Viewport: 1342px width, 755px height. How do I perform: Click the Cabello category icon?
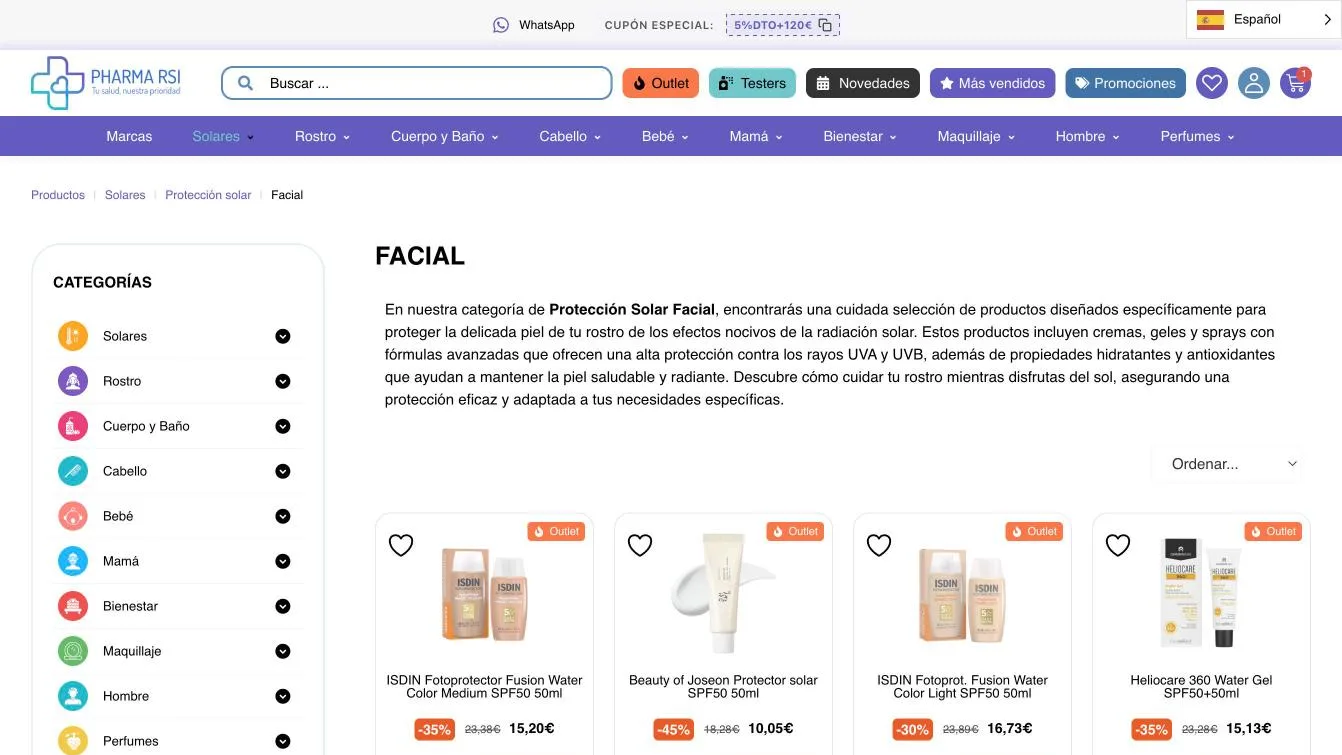(73, 471)
